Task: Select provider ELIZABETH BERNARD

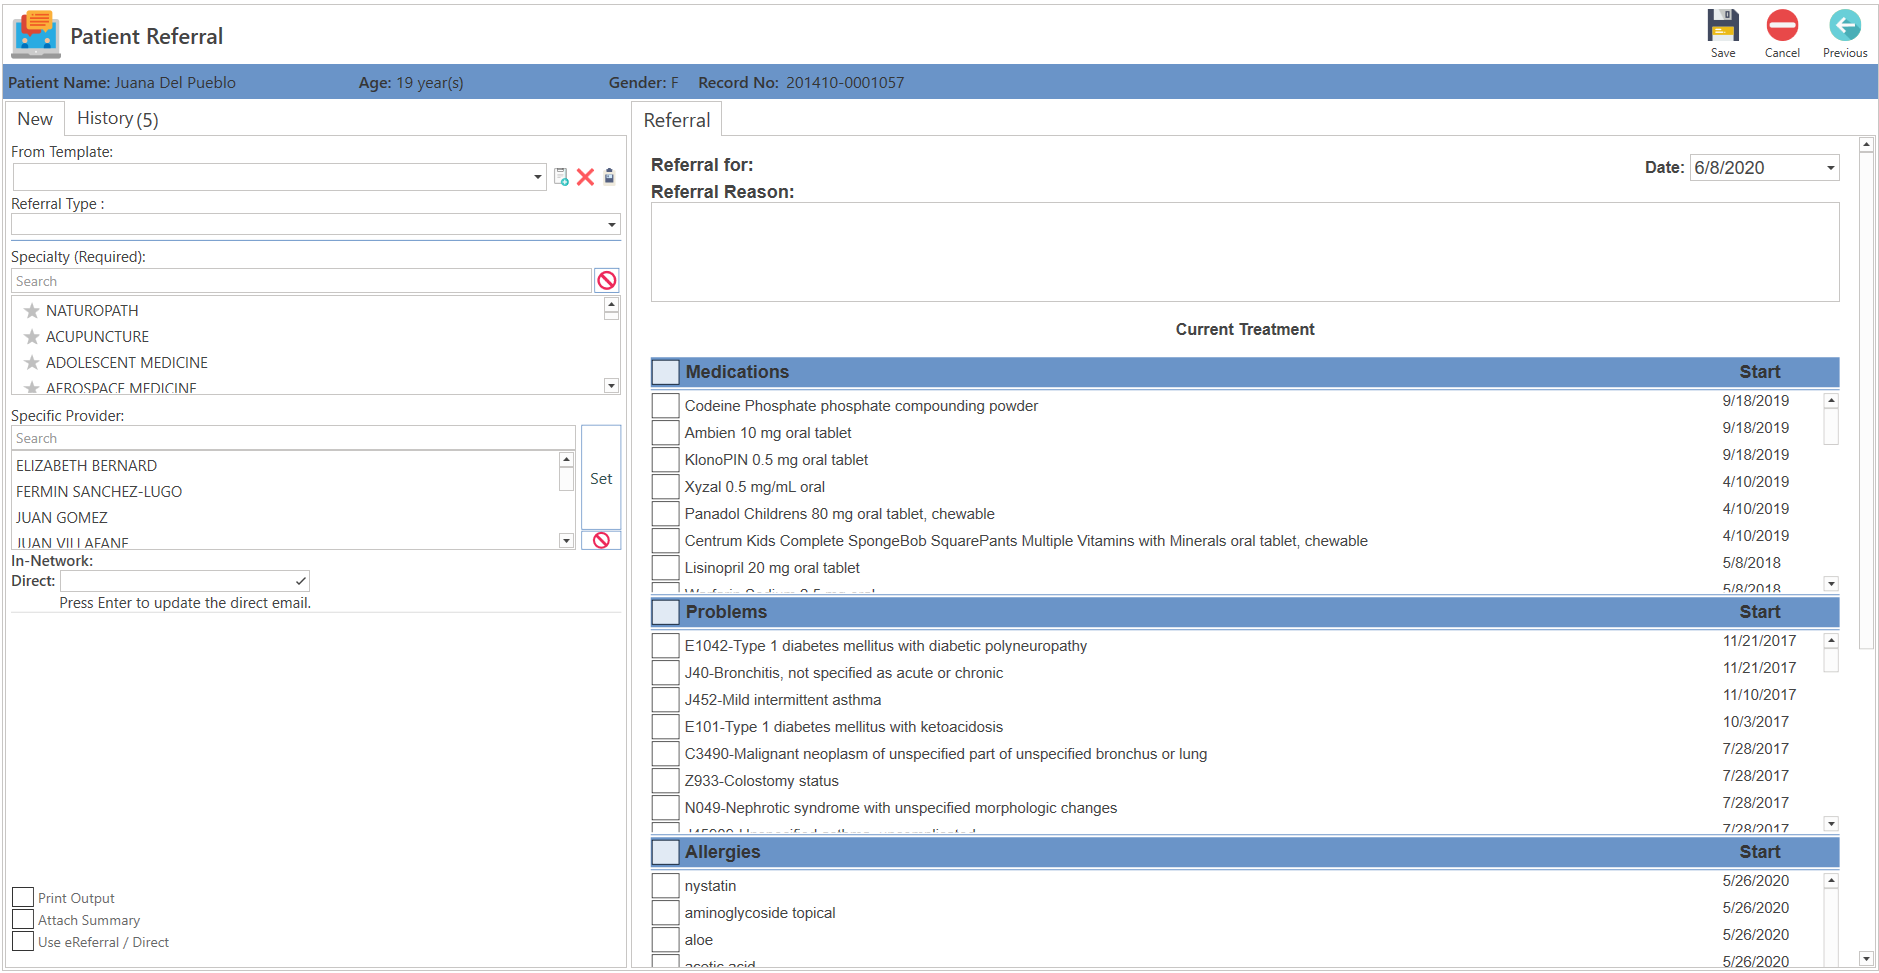Action: click(86, 466)
